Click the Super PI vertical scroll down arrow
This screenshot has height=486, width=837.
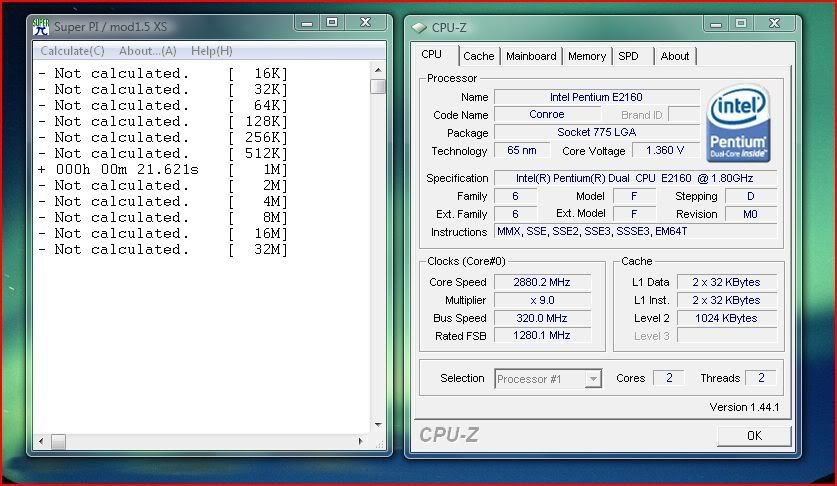[378, 425]
